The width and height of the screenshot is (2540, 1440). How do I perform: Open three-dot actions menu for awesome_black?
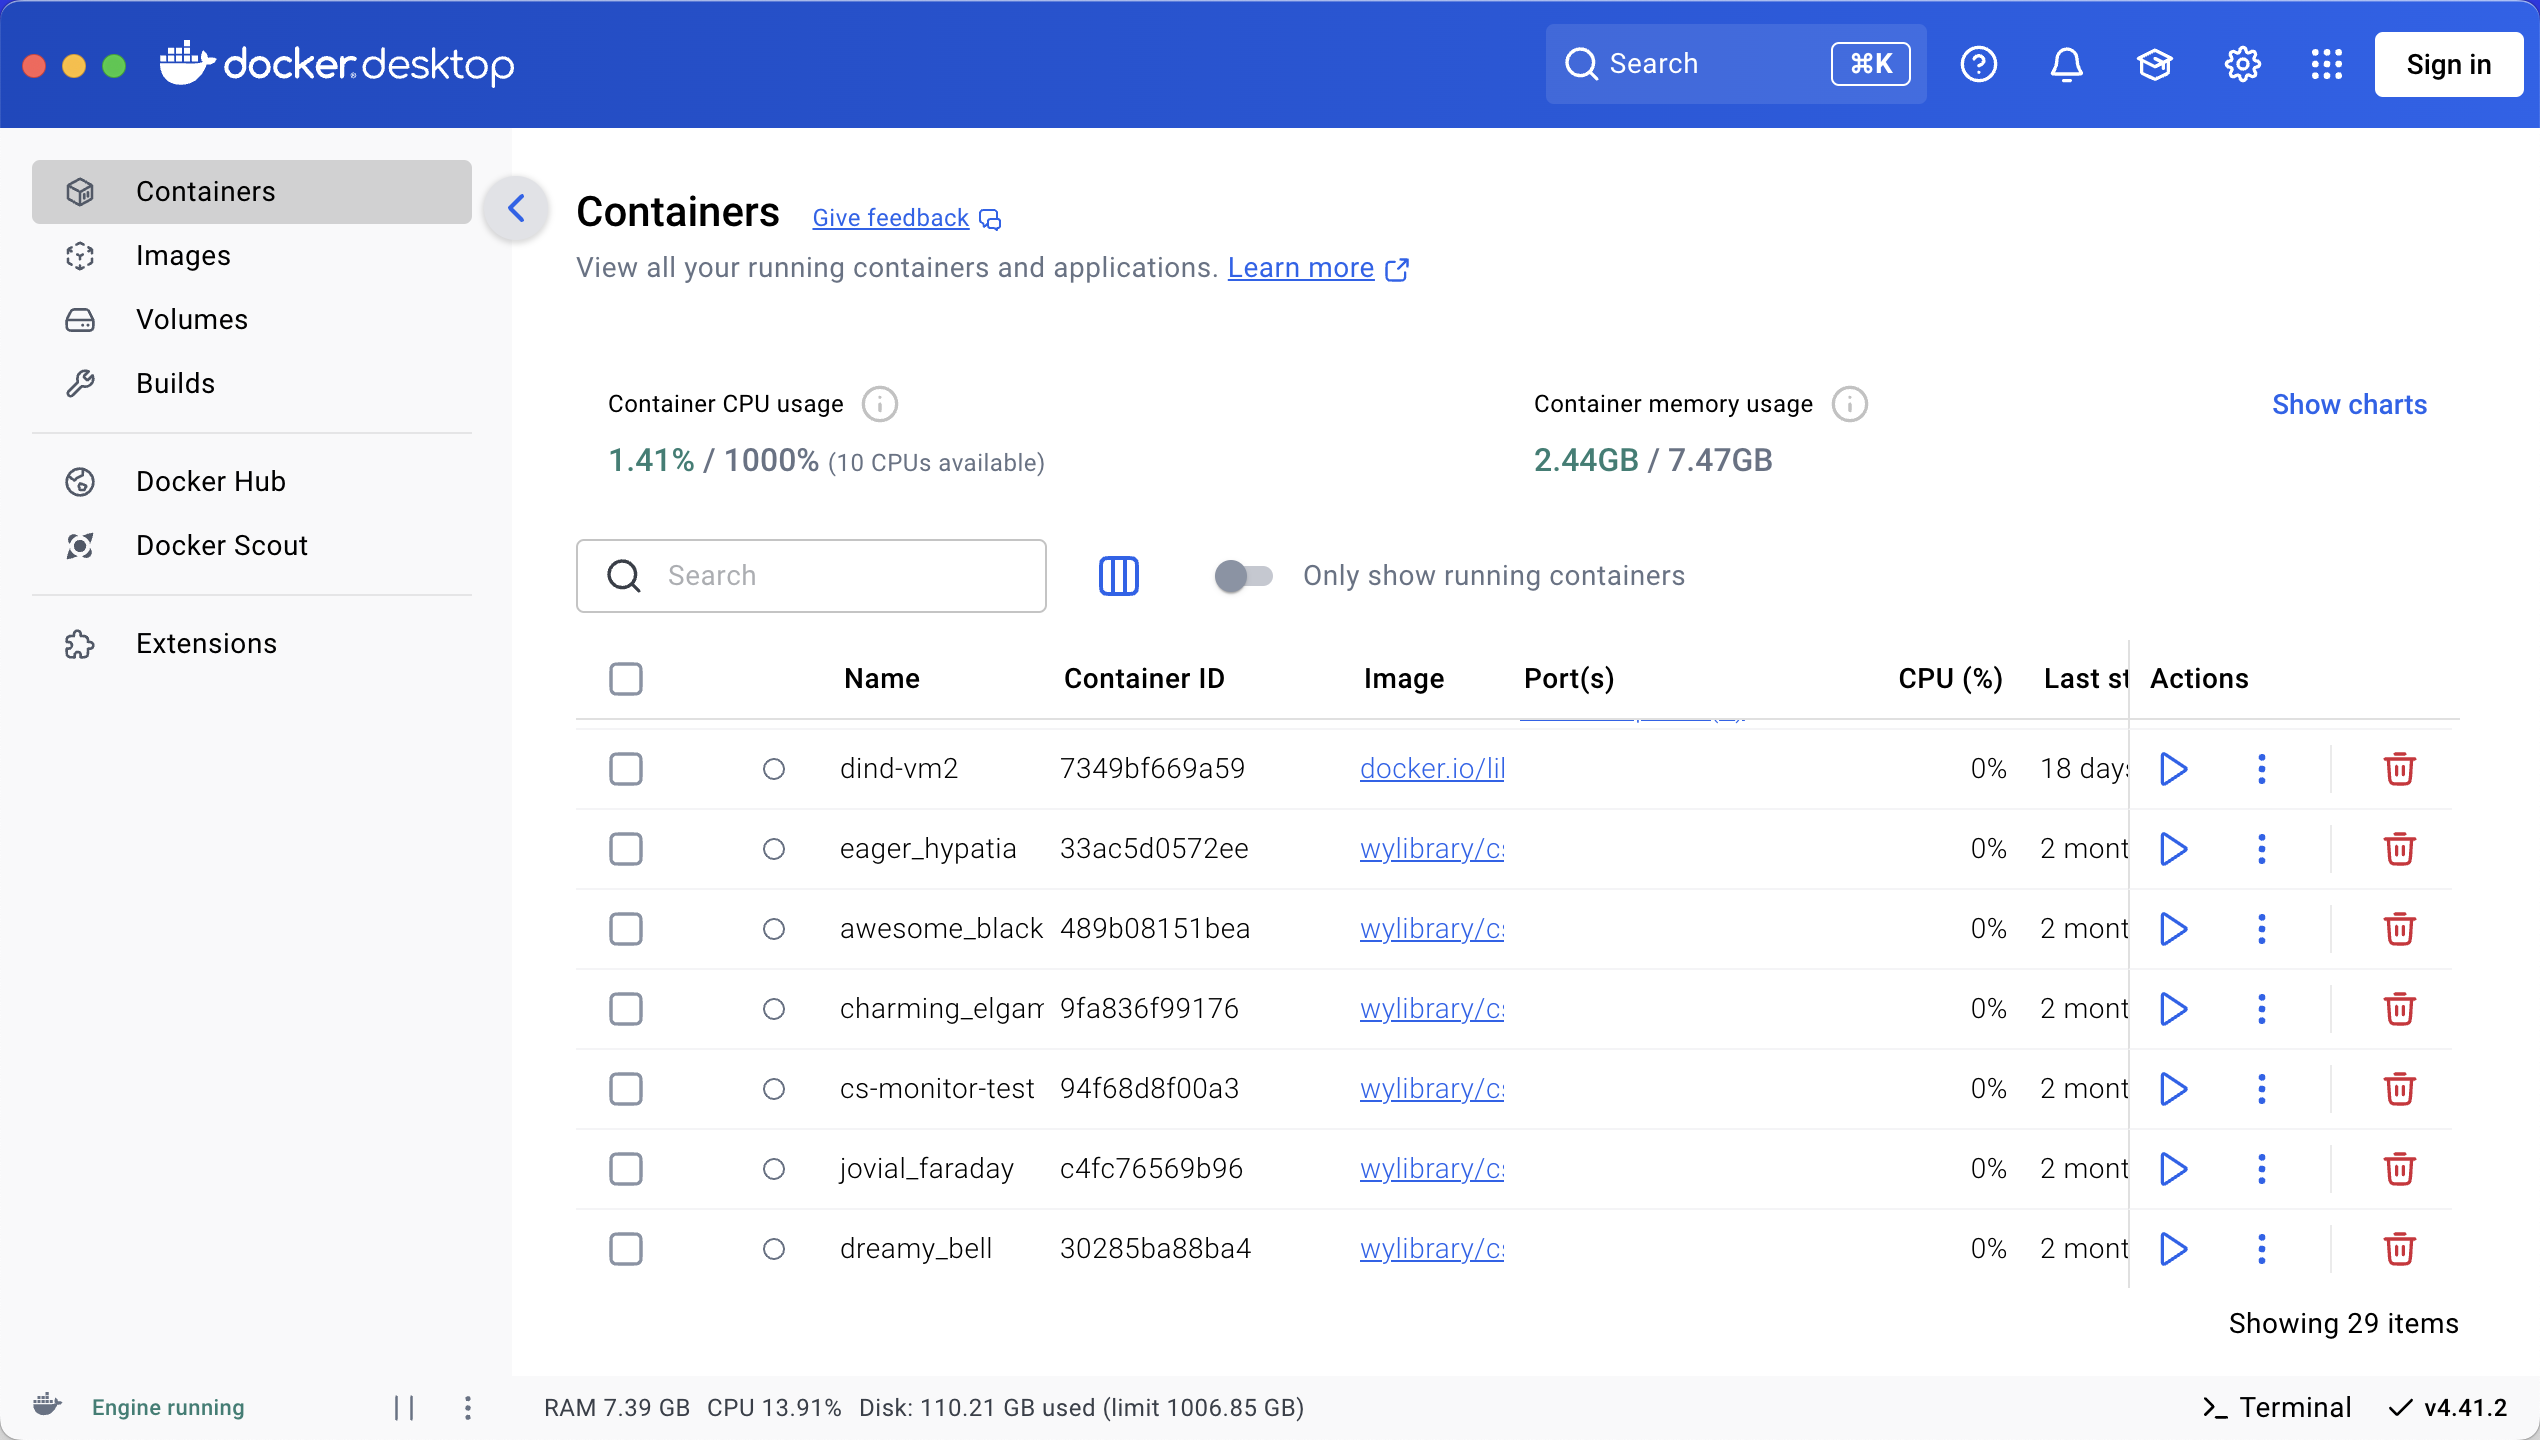(2261, 928)
